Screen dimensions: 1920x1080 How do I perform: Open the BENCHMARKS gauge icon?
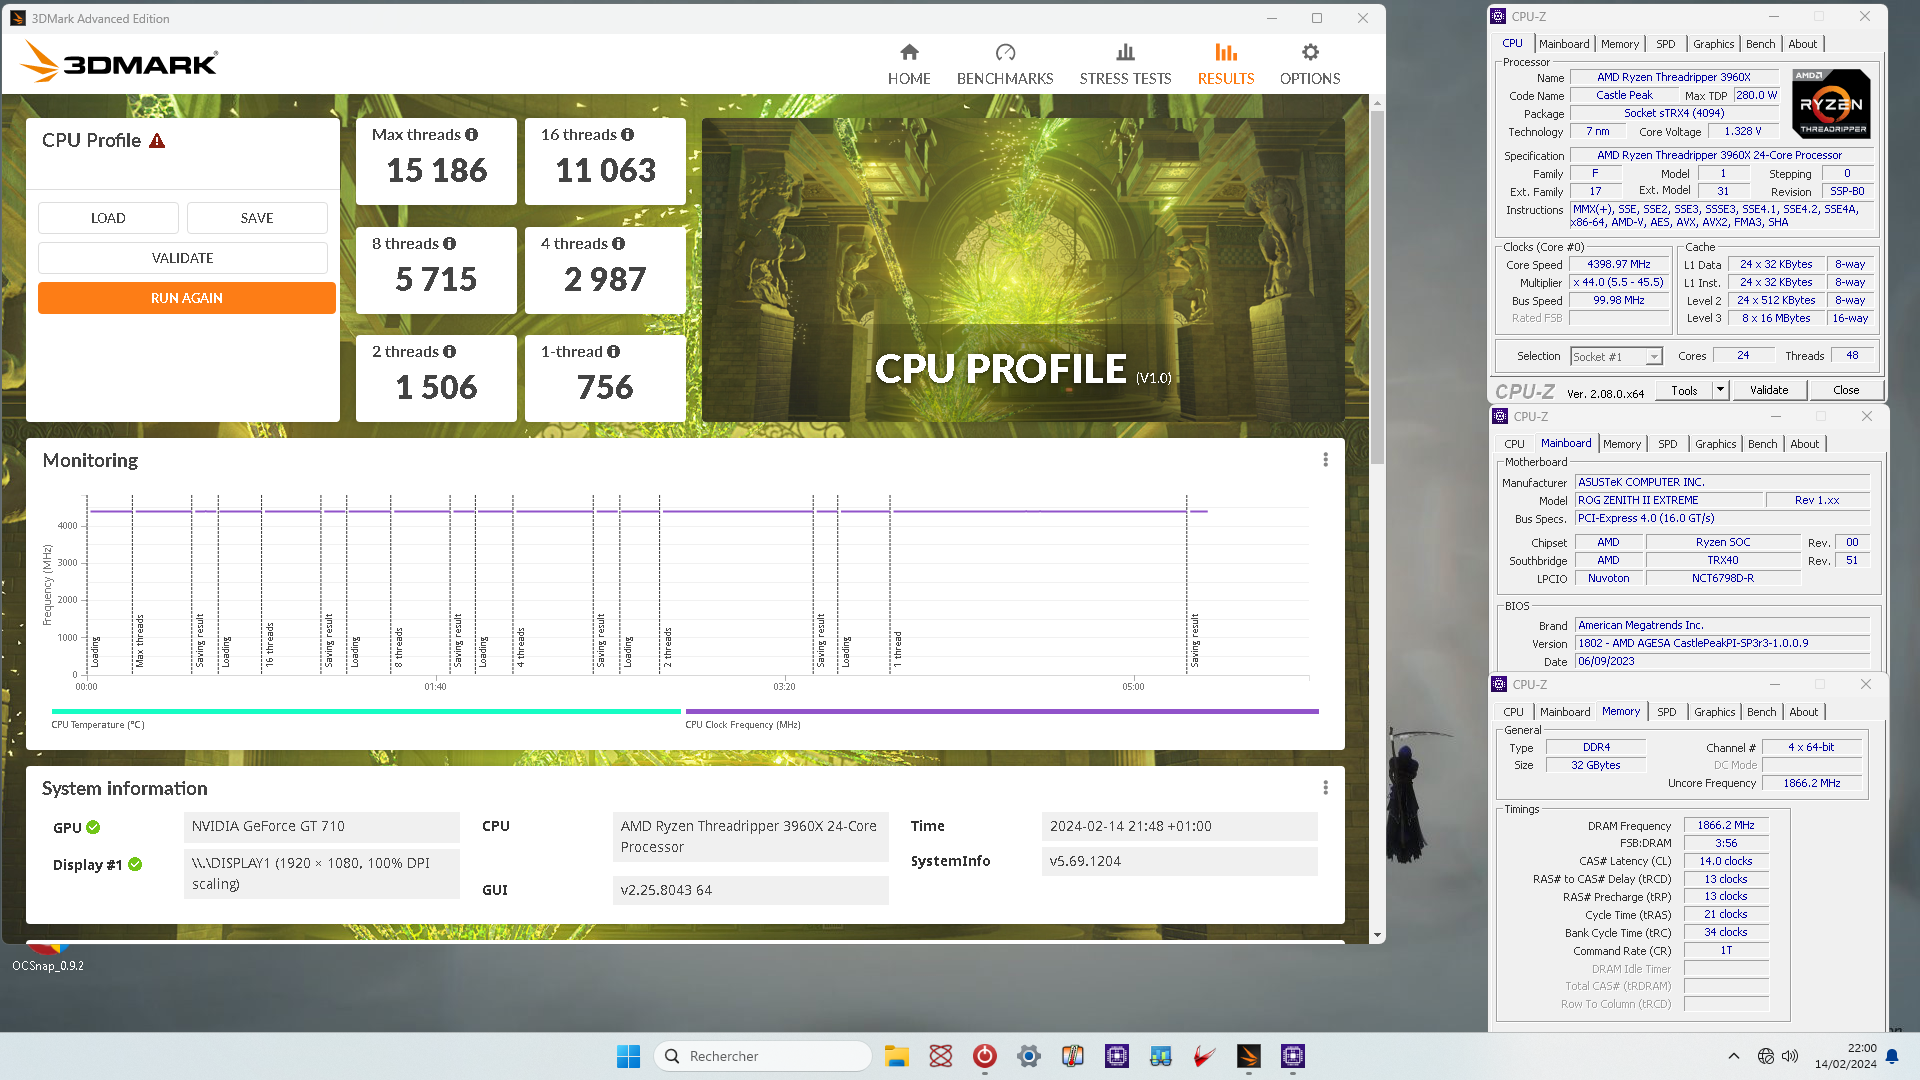[1005, 53]
